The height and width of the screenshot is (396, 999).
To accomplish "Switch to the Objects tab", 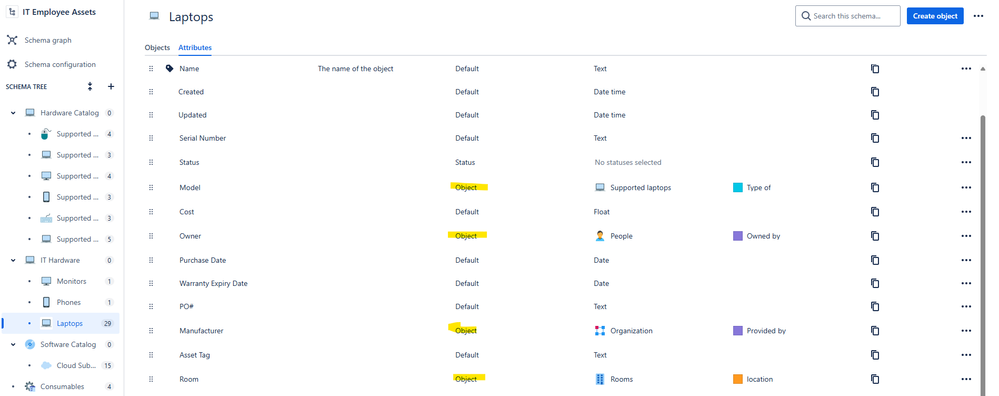I will click(x=157, y=48).
